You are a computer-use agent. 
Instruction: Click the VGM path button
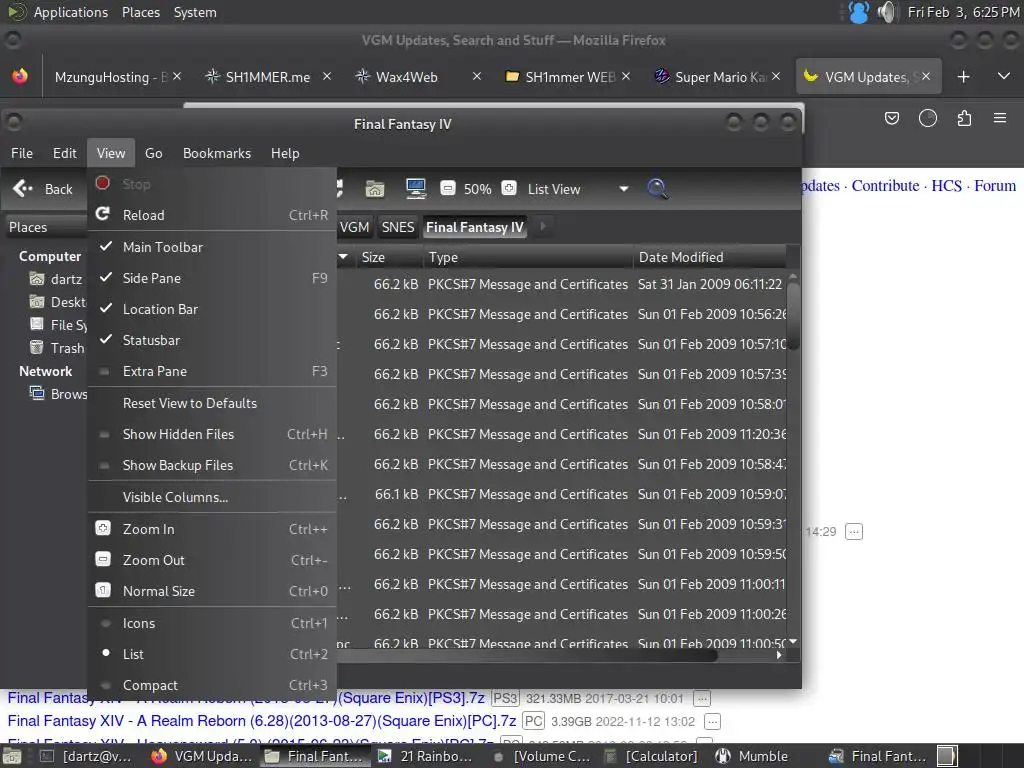[x=355, y=227]
